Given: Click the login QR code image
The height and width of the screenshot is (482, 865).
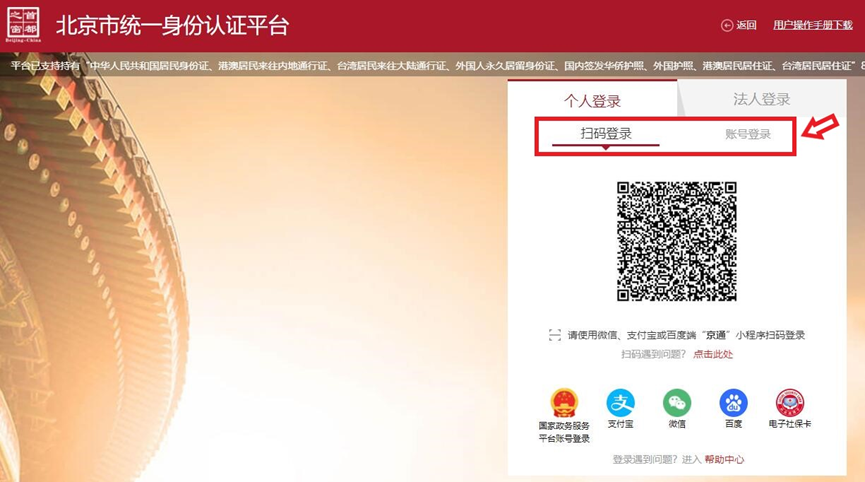Looking at the screenshot, I should [x=676, y=241].
